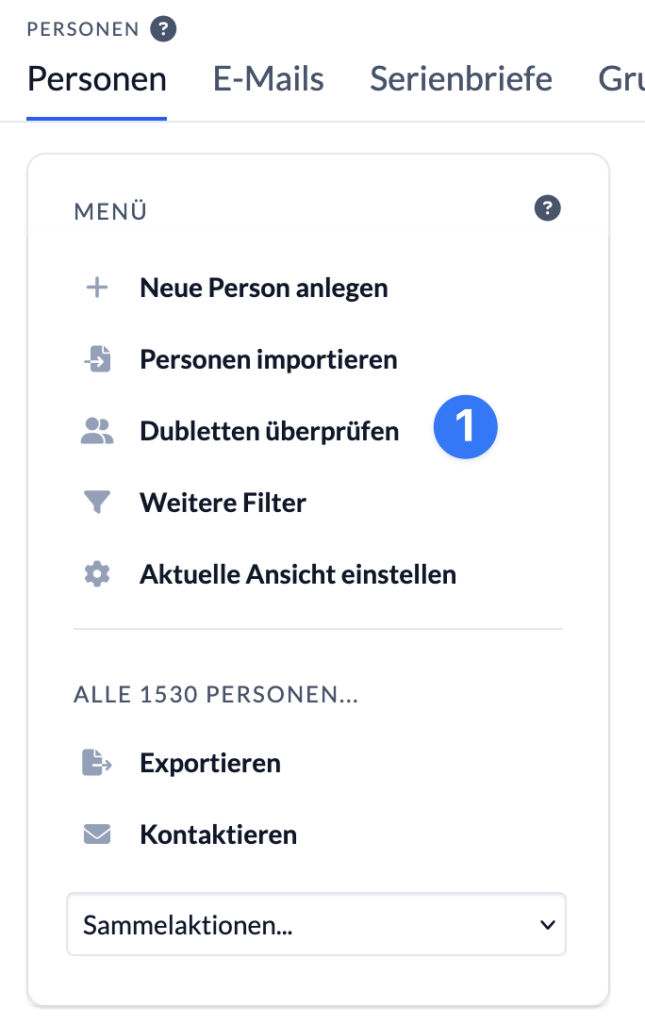Open the Serienbriefe tab

point(461,78)
